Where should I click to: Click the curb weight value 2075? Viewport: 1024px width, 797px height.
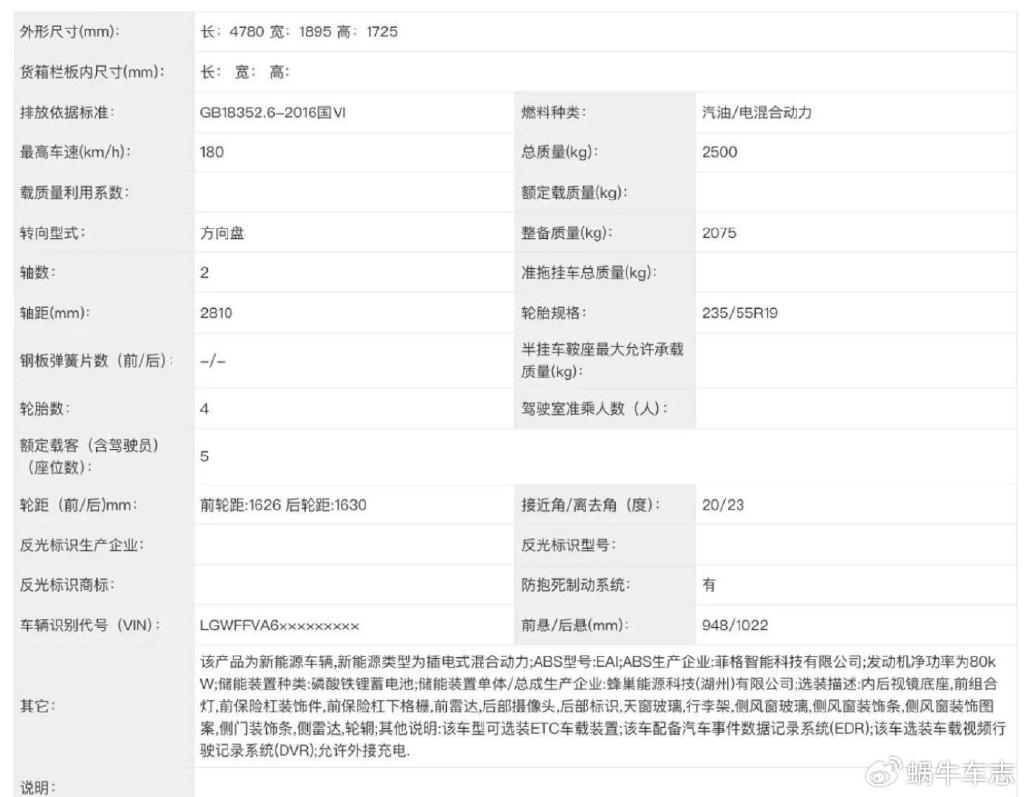click(x=719, y=233)
